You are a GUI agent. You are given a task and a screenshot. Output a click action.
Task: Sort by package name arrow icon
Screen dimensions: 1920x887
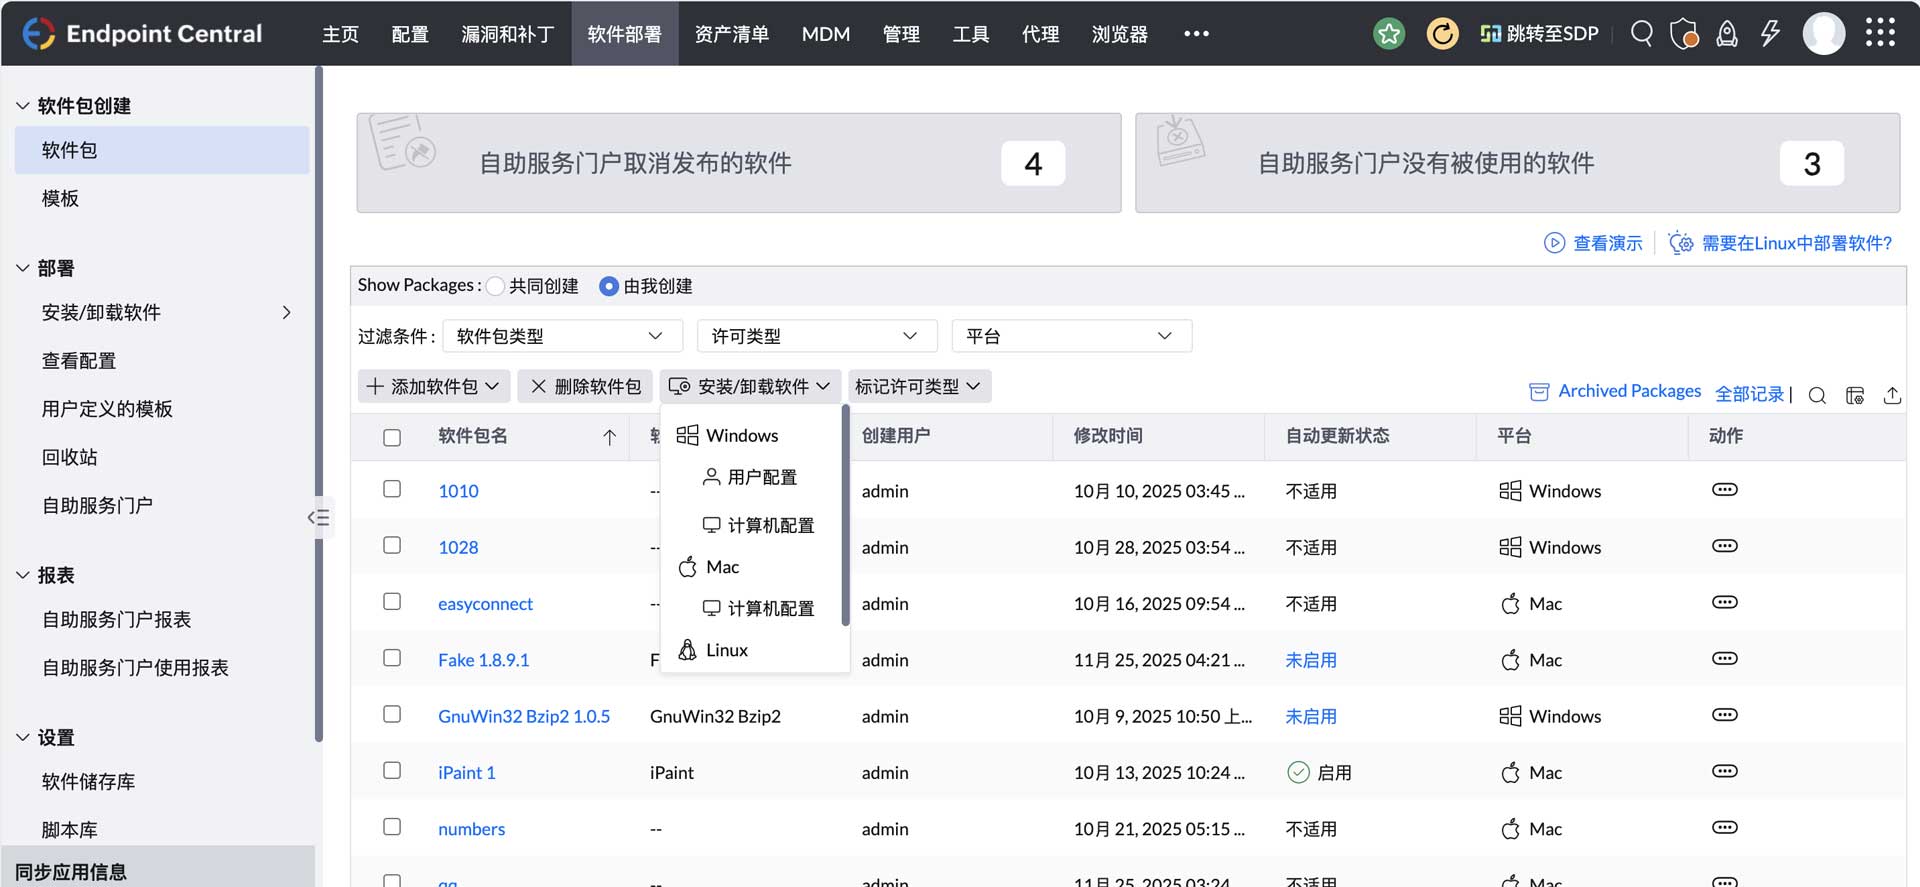tap(609, 437)
